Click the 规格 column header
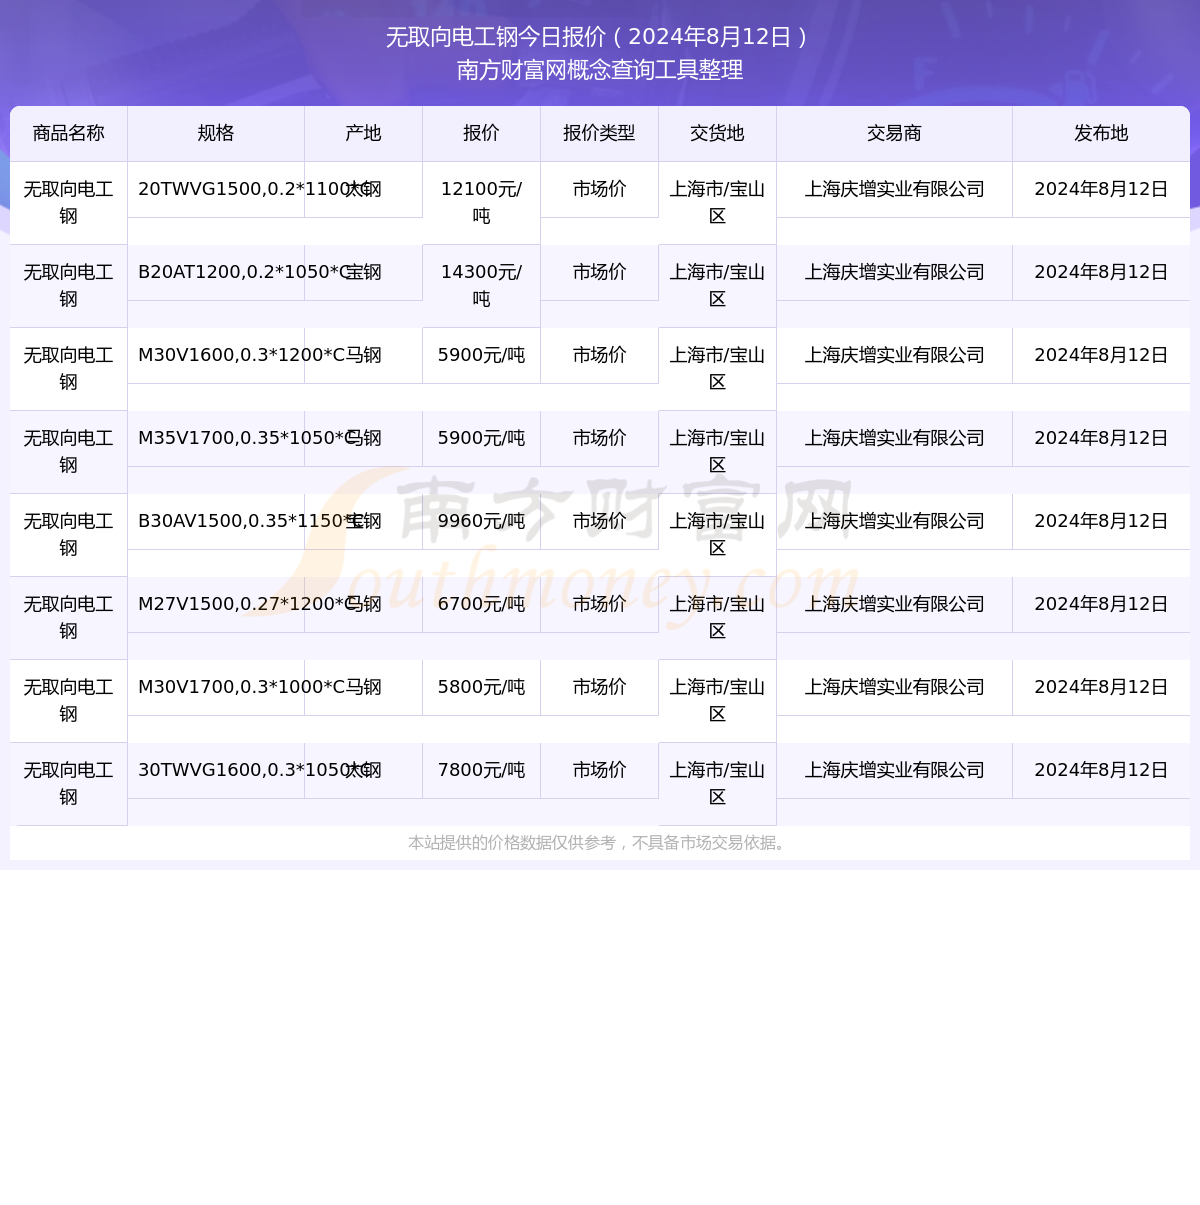Screen dimensions: 1200x1205 216,133
